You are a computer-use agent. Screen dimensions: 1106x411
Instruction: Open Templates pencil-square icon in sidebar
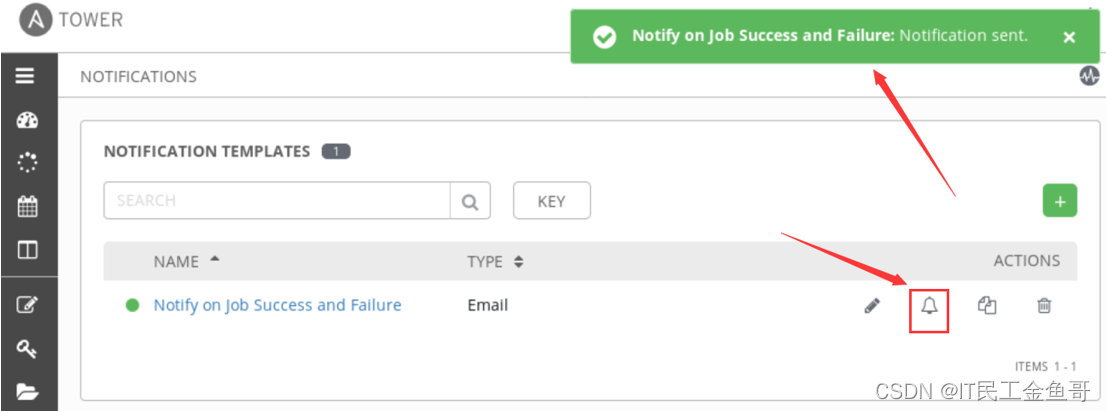(x=27, y=307)
